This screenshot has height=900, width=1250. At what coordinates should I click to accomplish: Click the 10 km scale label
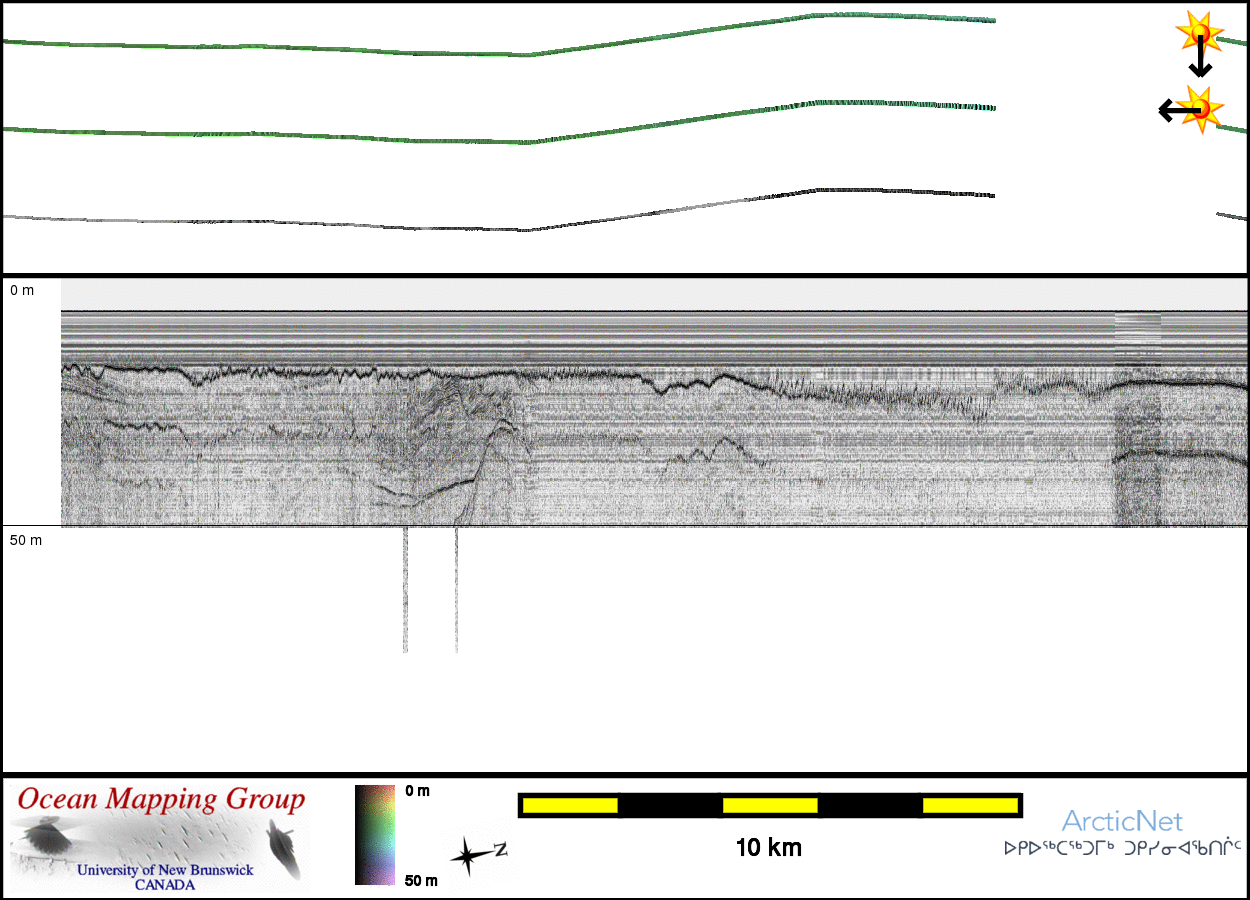768,848
